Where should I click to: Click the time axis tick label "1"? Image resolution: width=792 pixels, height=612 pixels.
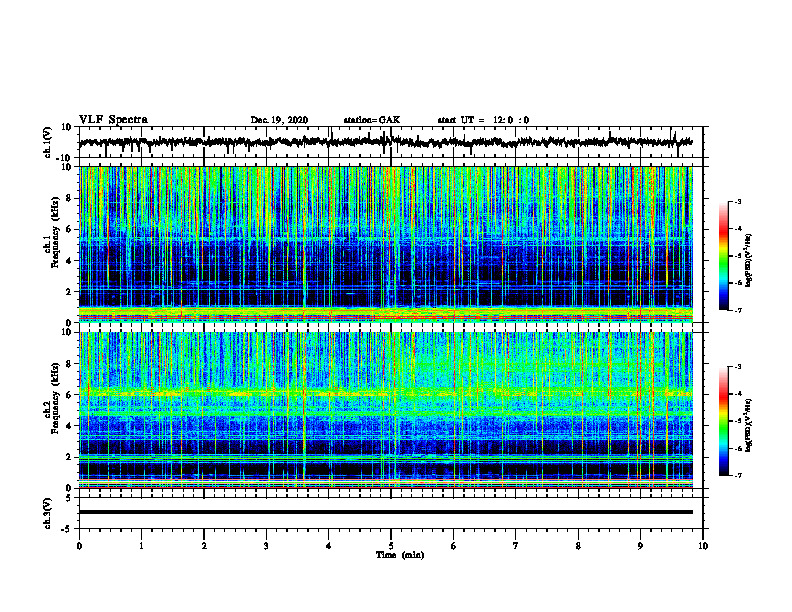coord(141,546)
